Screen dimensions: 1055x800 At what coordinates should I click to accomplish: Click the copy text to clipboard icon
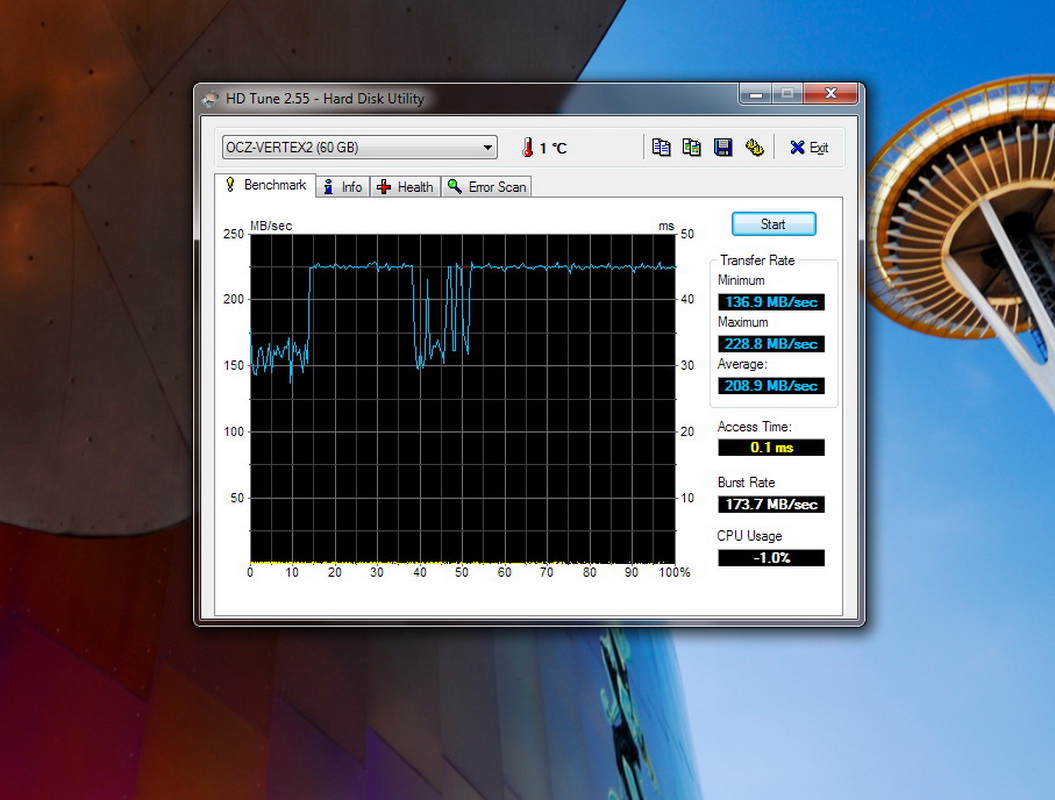coord(661,147)
